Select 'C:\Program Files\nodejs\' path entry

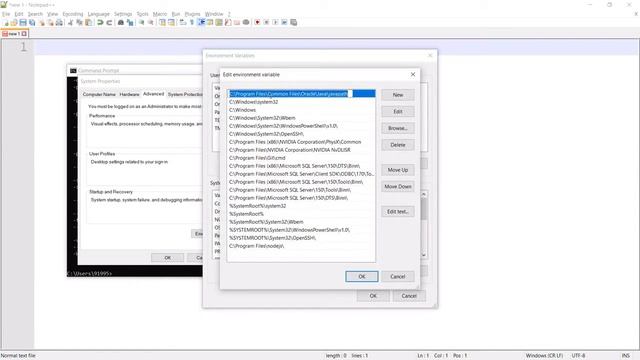point(301,246)
